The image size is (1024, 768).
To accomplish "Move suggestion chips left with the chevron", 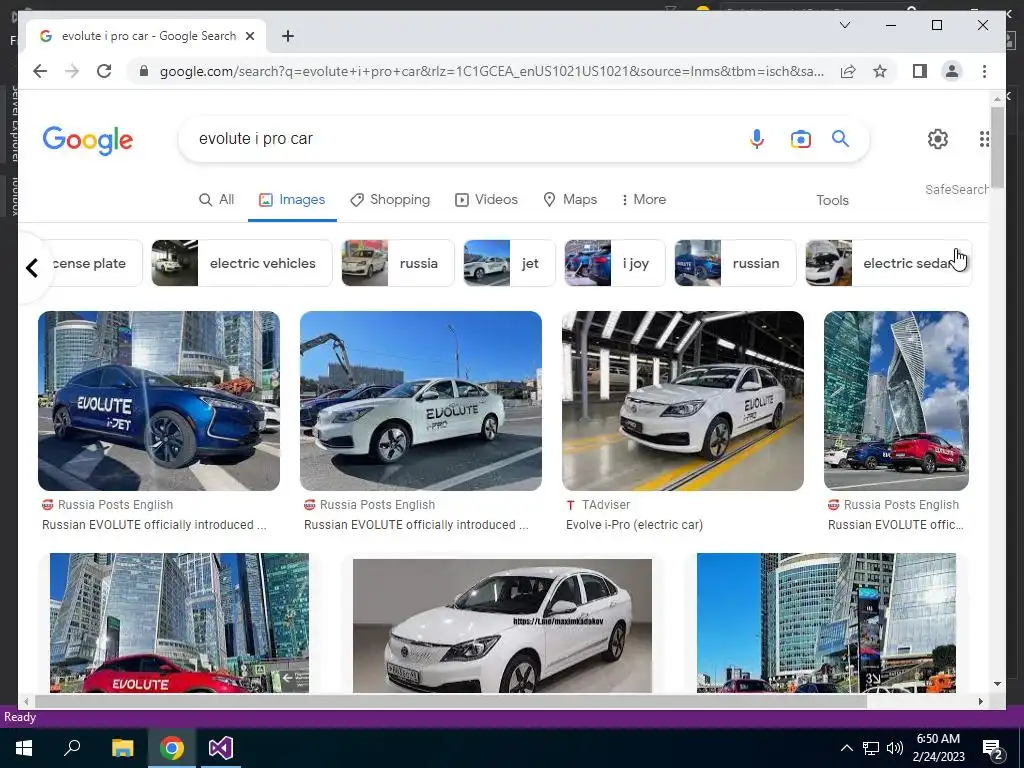I will [x=32, y=267].
